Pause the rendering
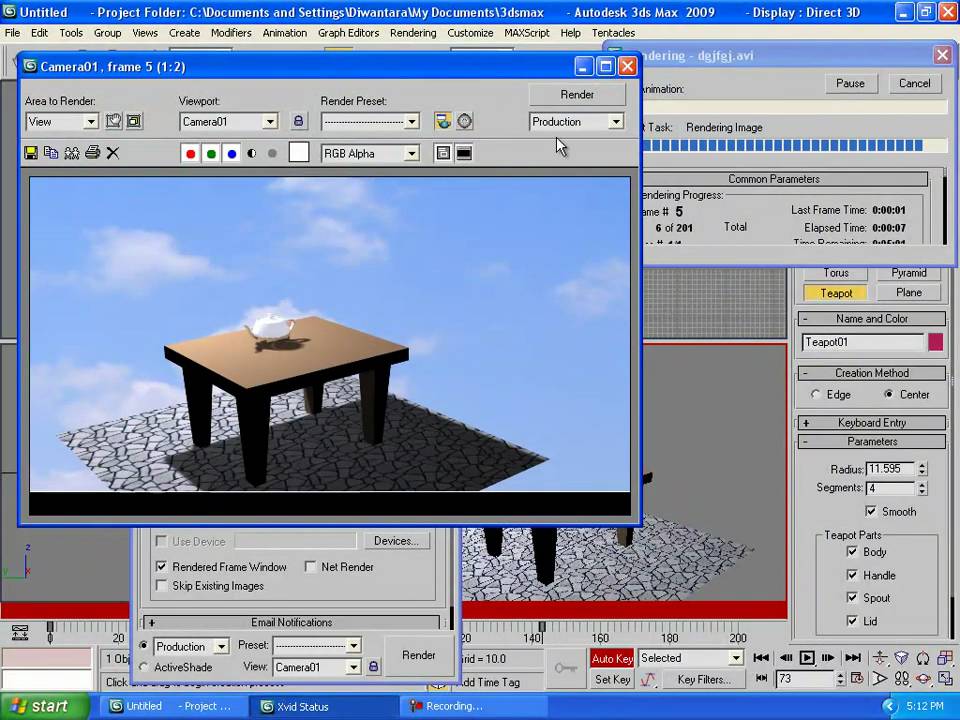Image resolution: width=960 pixels, height=720 pixels. [x=850, y=83]
